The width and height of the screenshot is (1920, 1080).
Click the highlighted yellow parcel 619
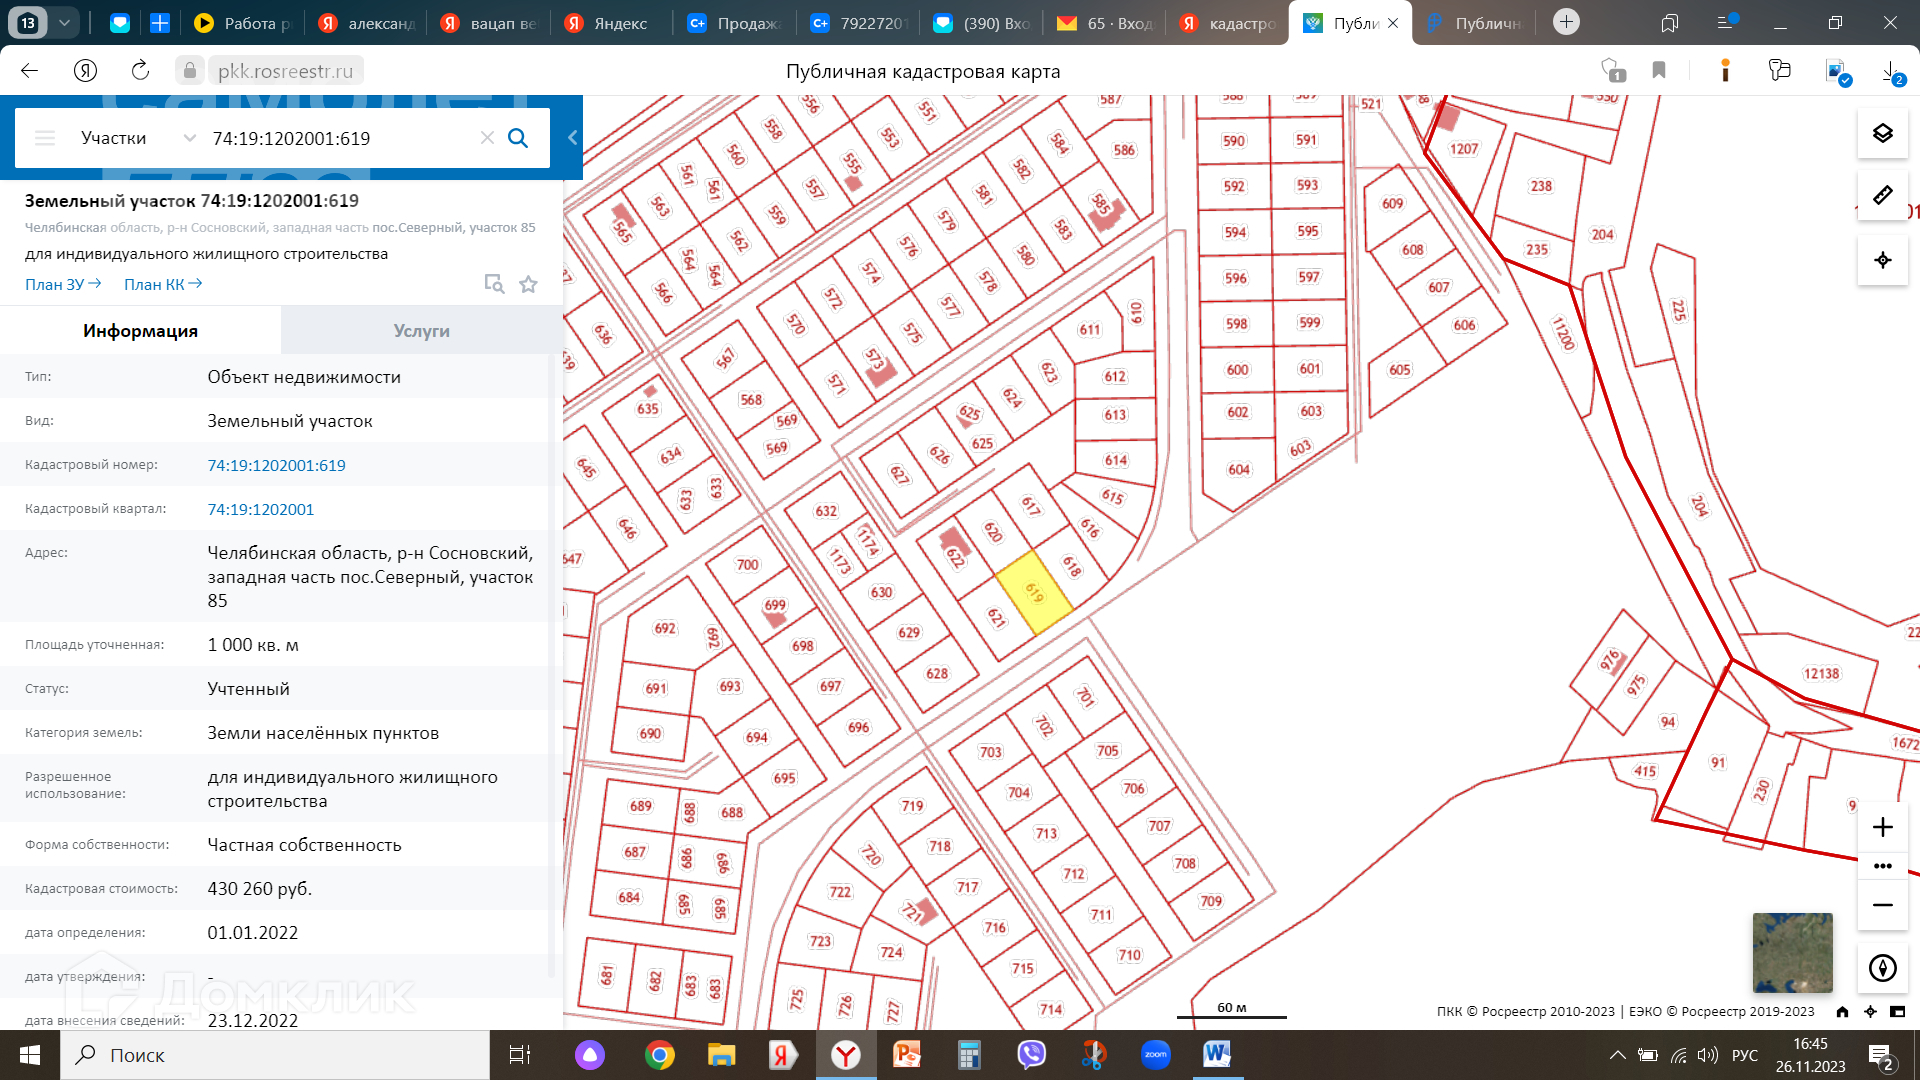pos(1034,592)
